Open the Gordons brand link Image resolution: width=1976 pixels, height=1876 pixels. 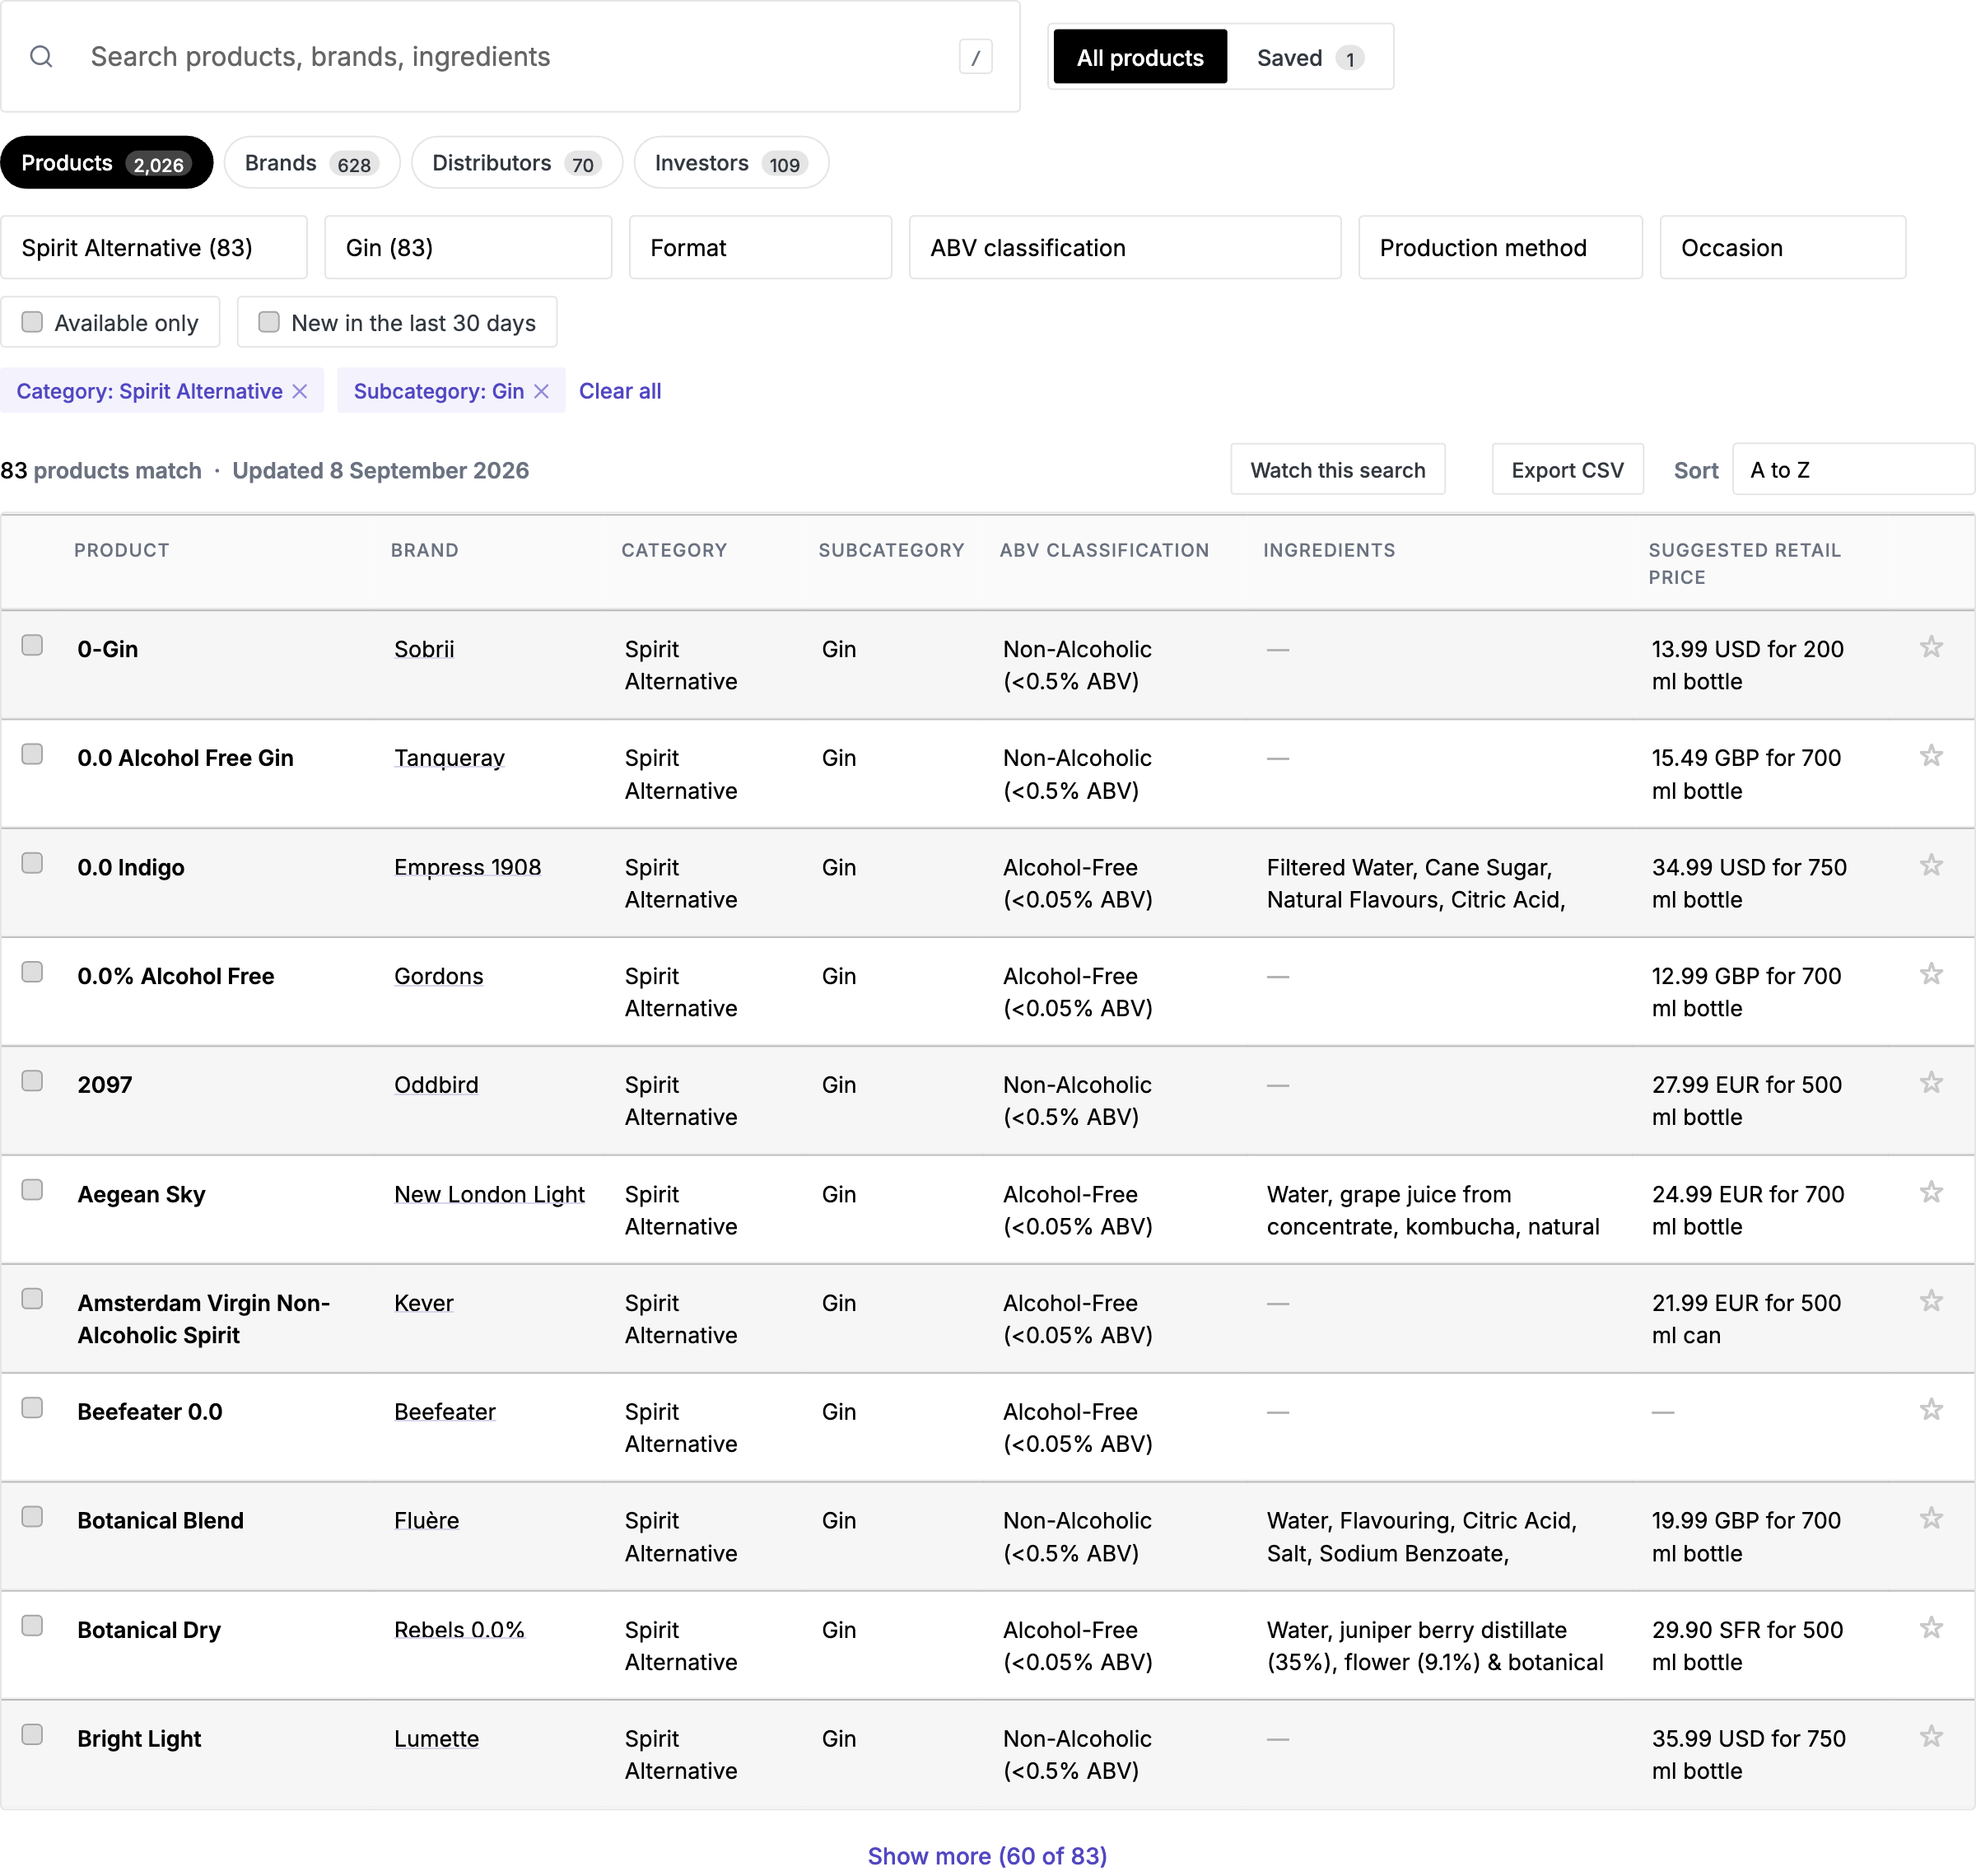tap(438, 976)
